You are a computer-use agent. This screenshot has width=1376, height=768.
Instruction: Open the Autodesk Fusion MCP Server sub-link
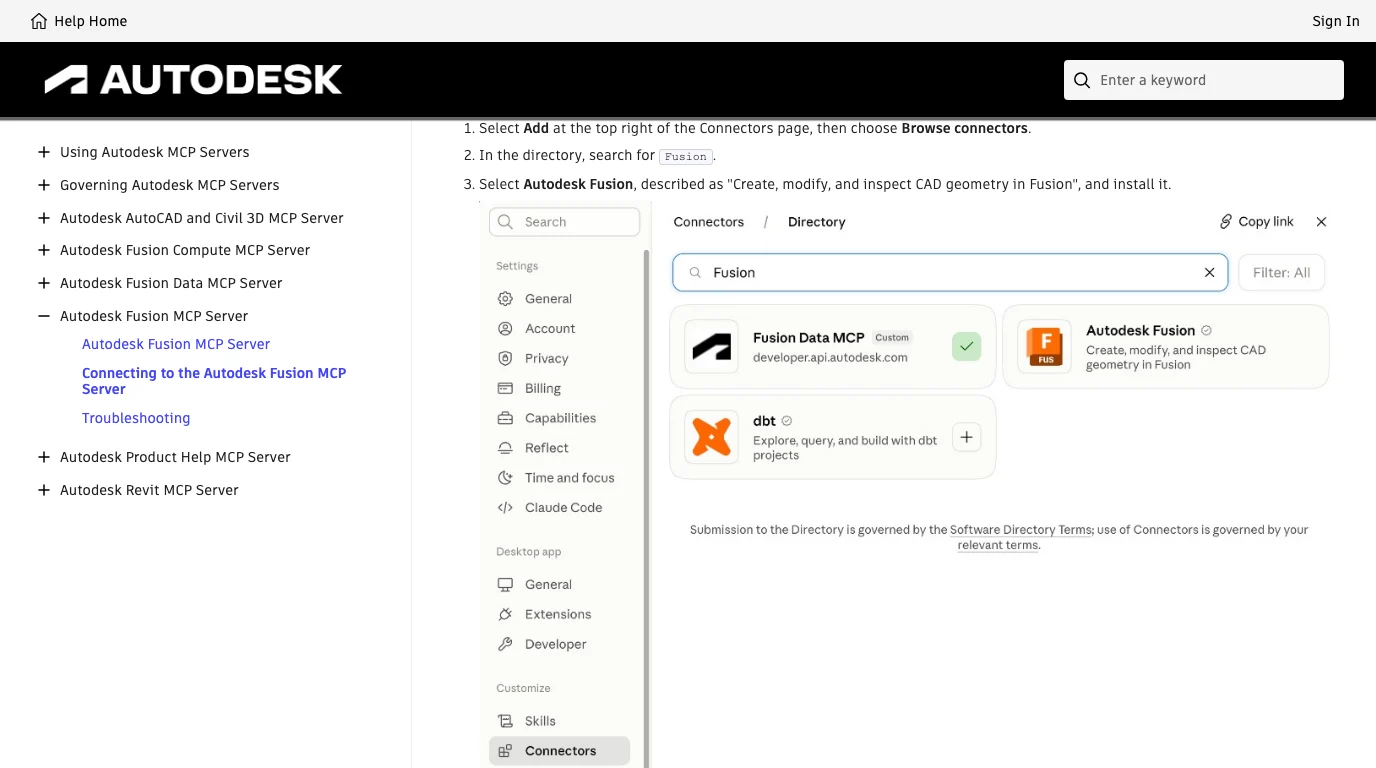click(x=176, y=344)
